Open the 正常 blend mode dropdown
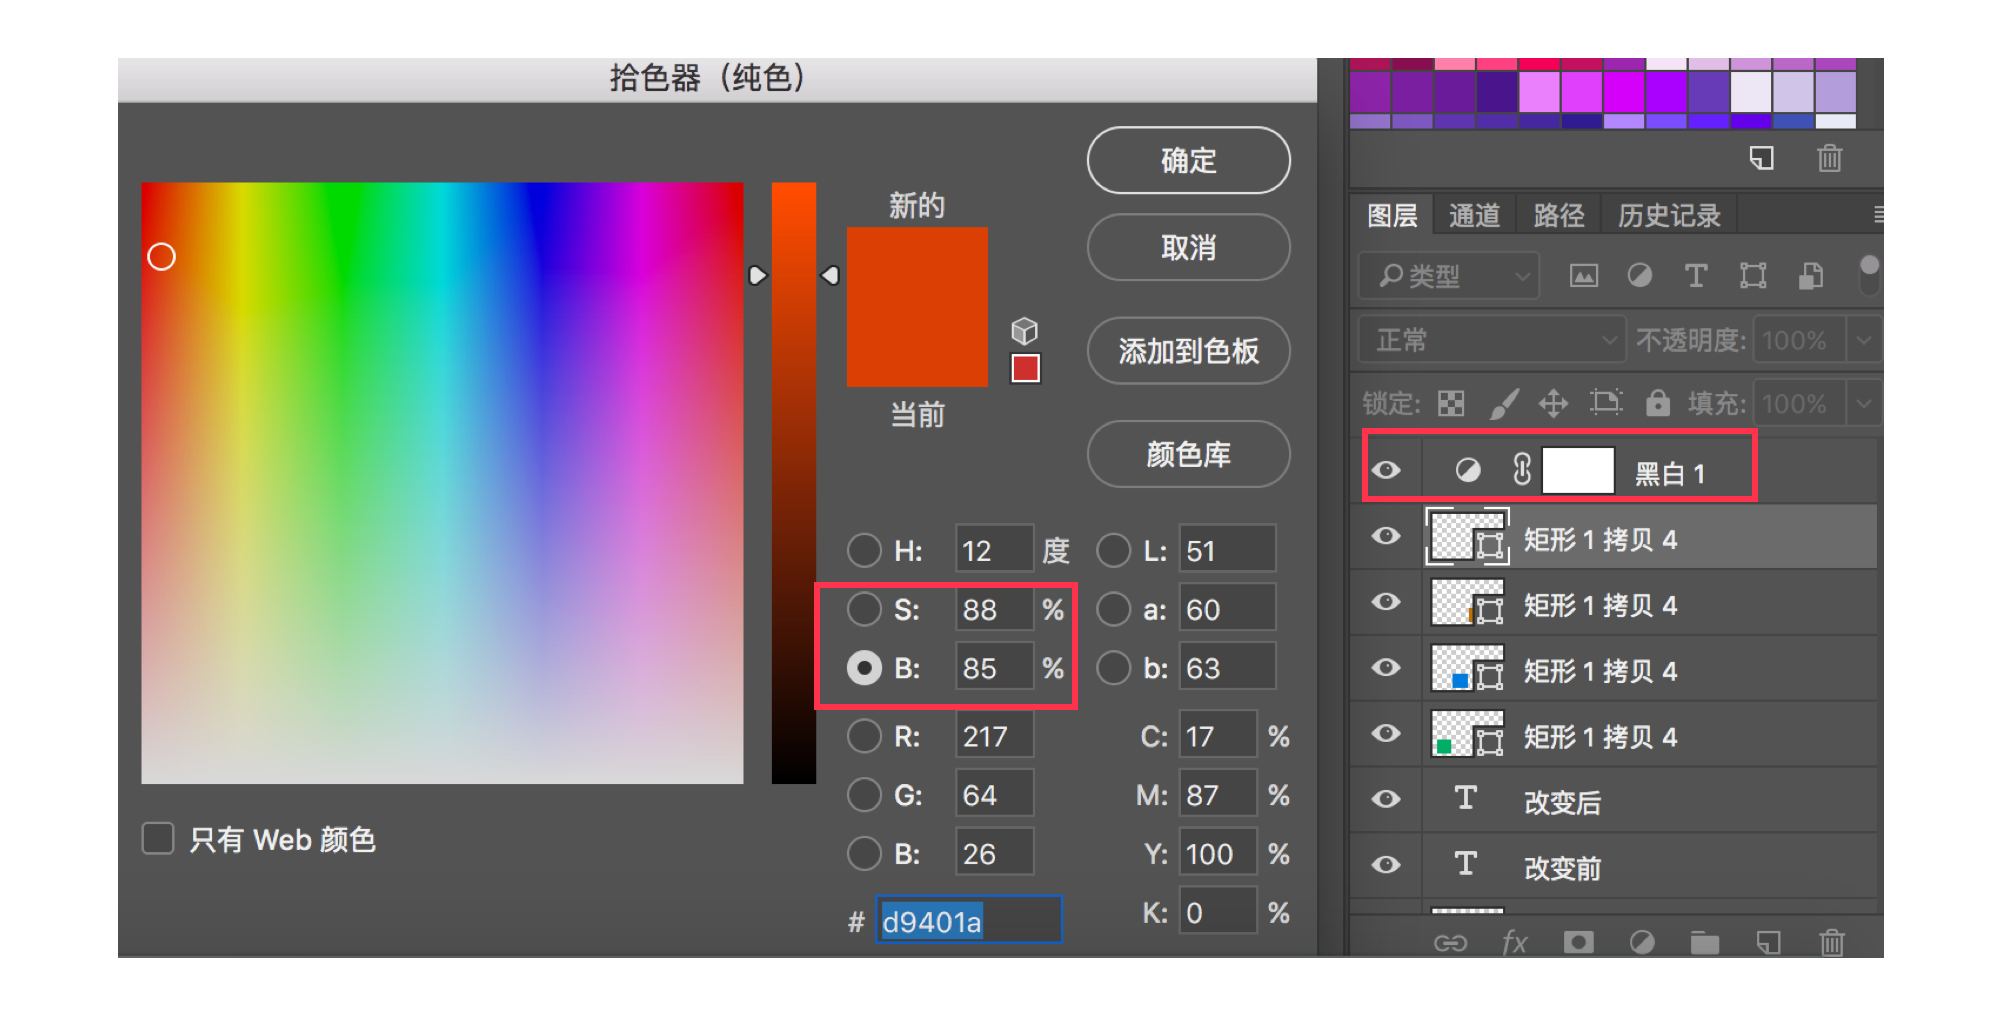Image resolution: width=2000 pixels, height=1016 pixels. click(x=1490, y=340)
